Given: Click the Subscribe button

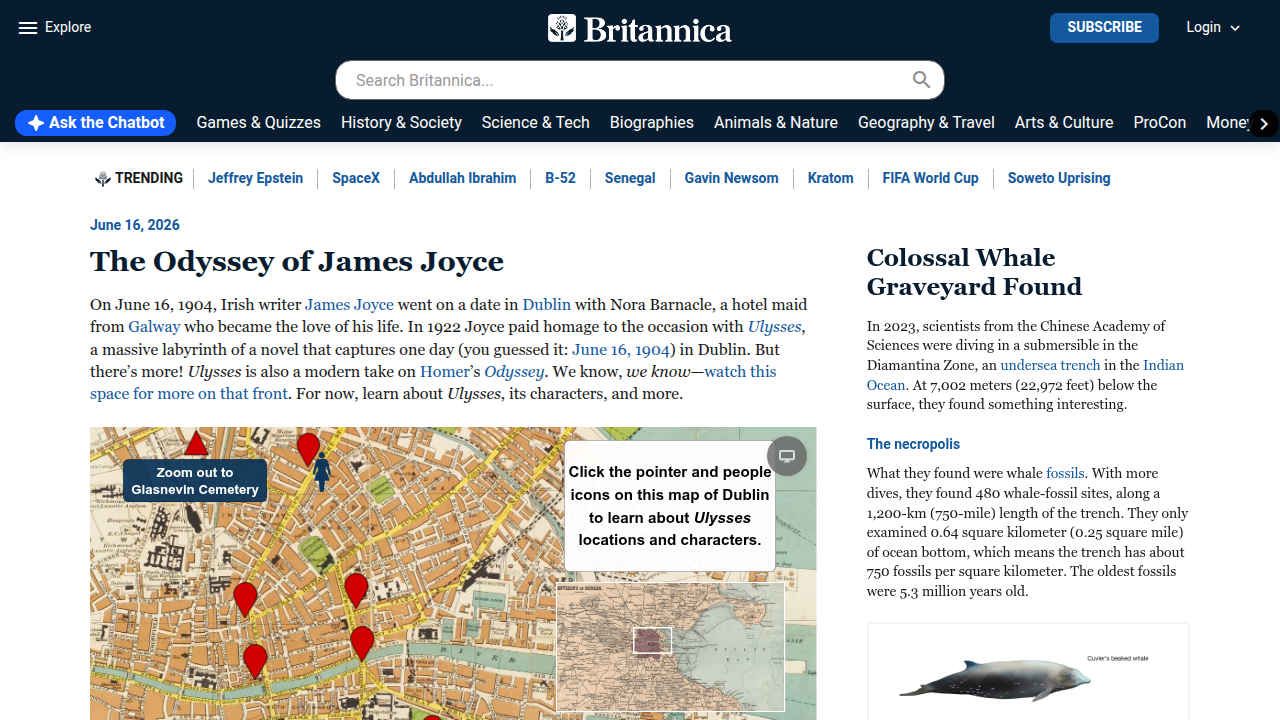Looking at the screenshot, I should [1104, 28].
